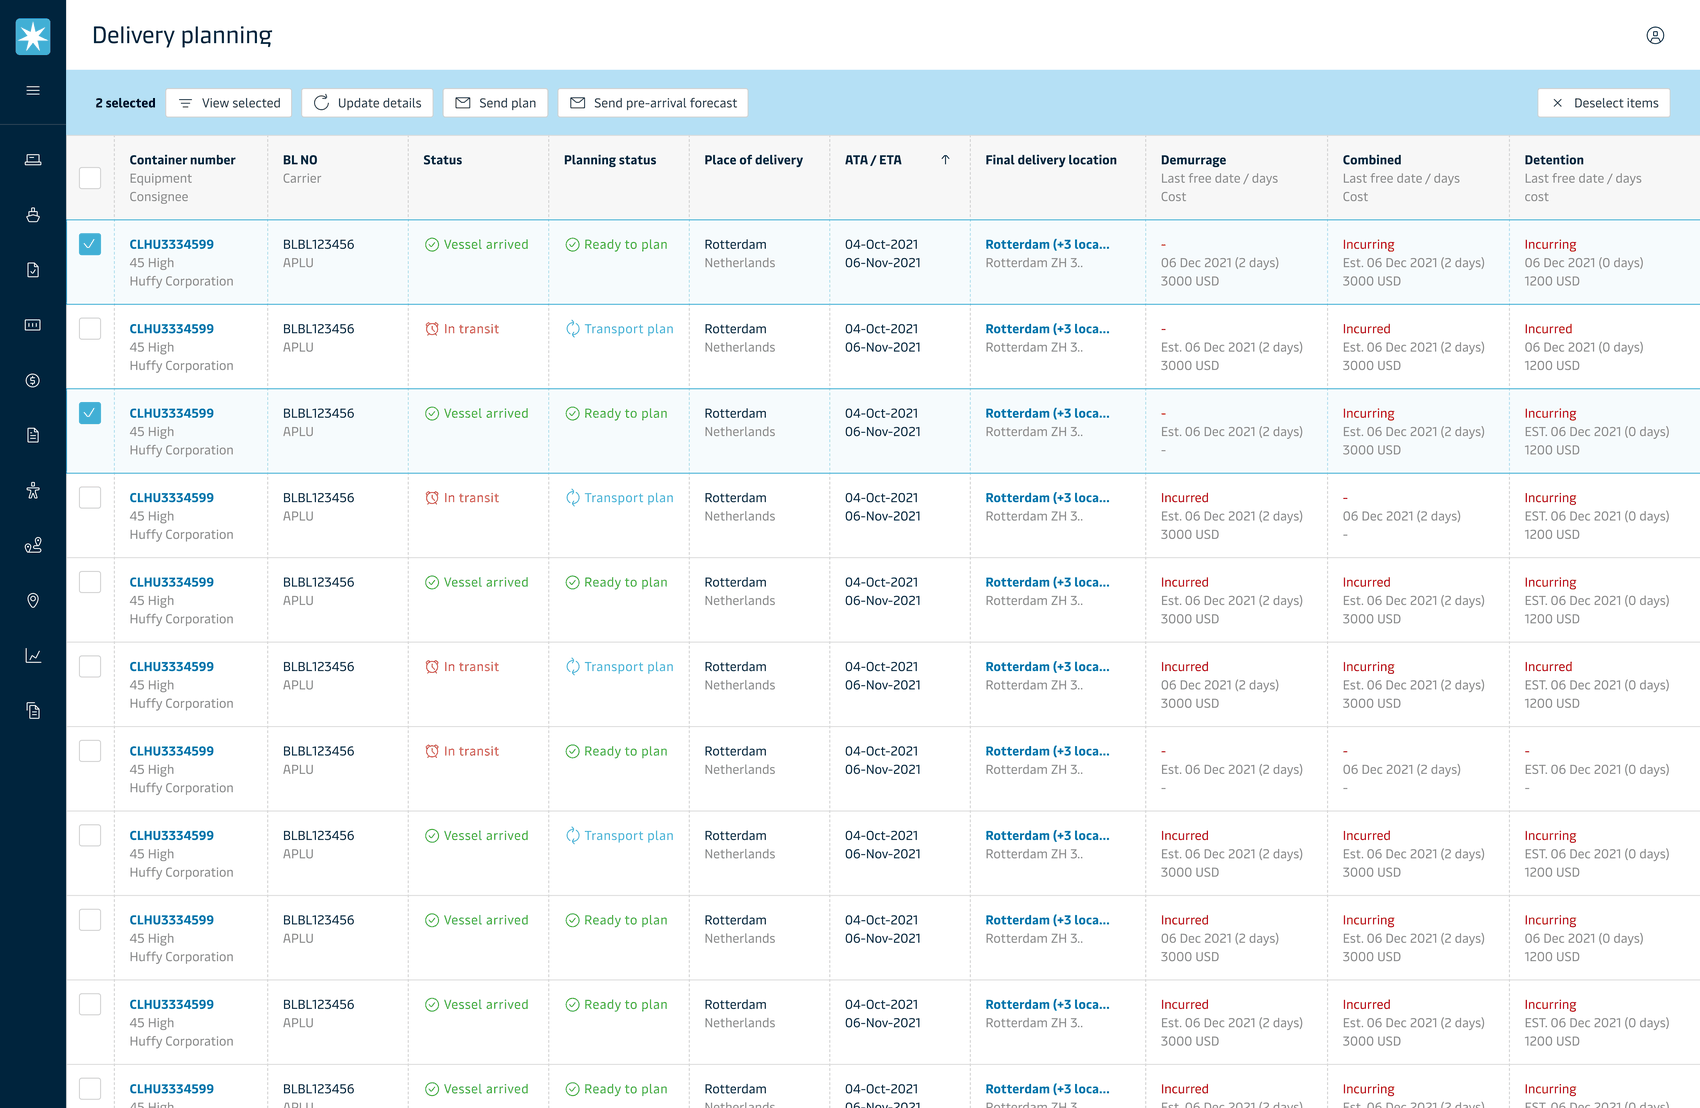Click In transit alarm icon in second row
The height and width of the screenshot is (1108, 1700).
tap(432, 329)
